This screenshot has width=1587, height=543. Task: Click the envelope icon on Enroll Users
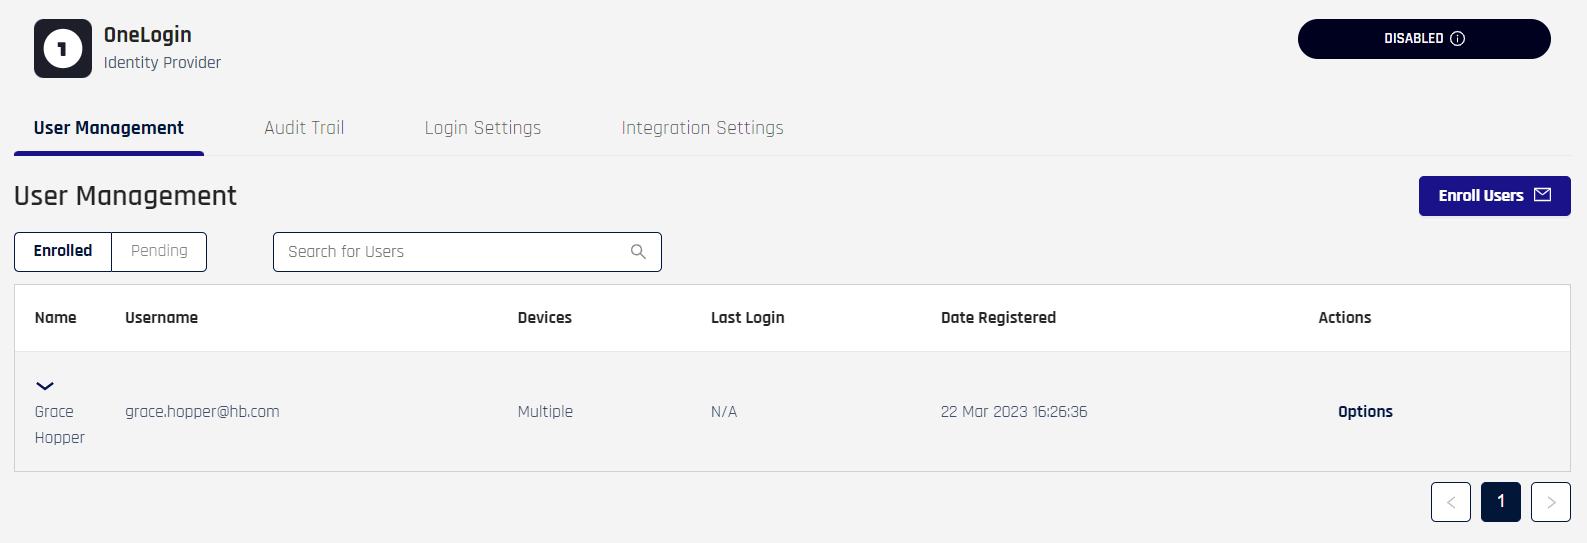tap(1543, 195)
